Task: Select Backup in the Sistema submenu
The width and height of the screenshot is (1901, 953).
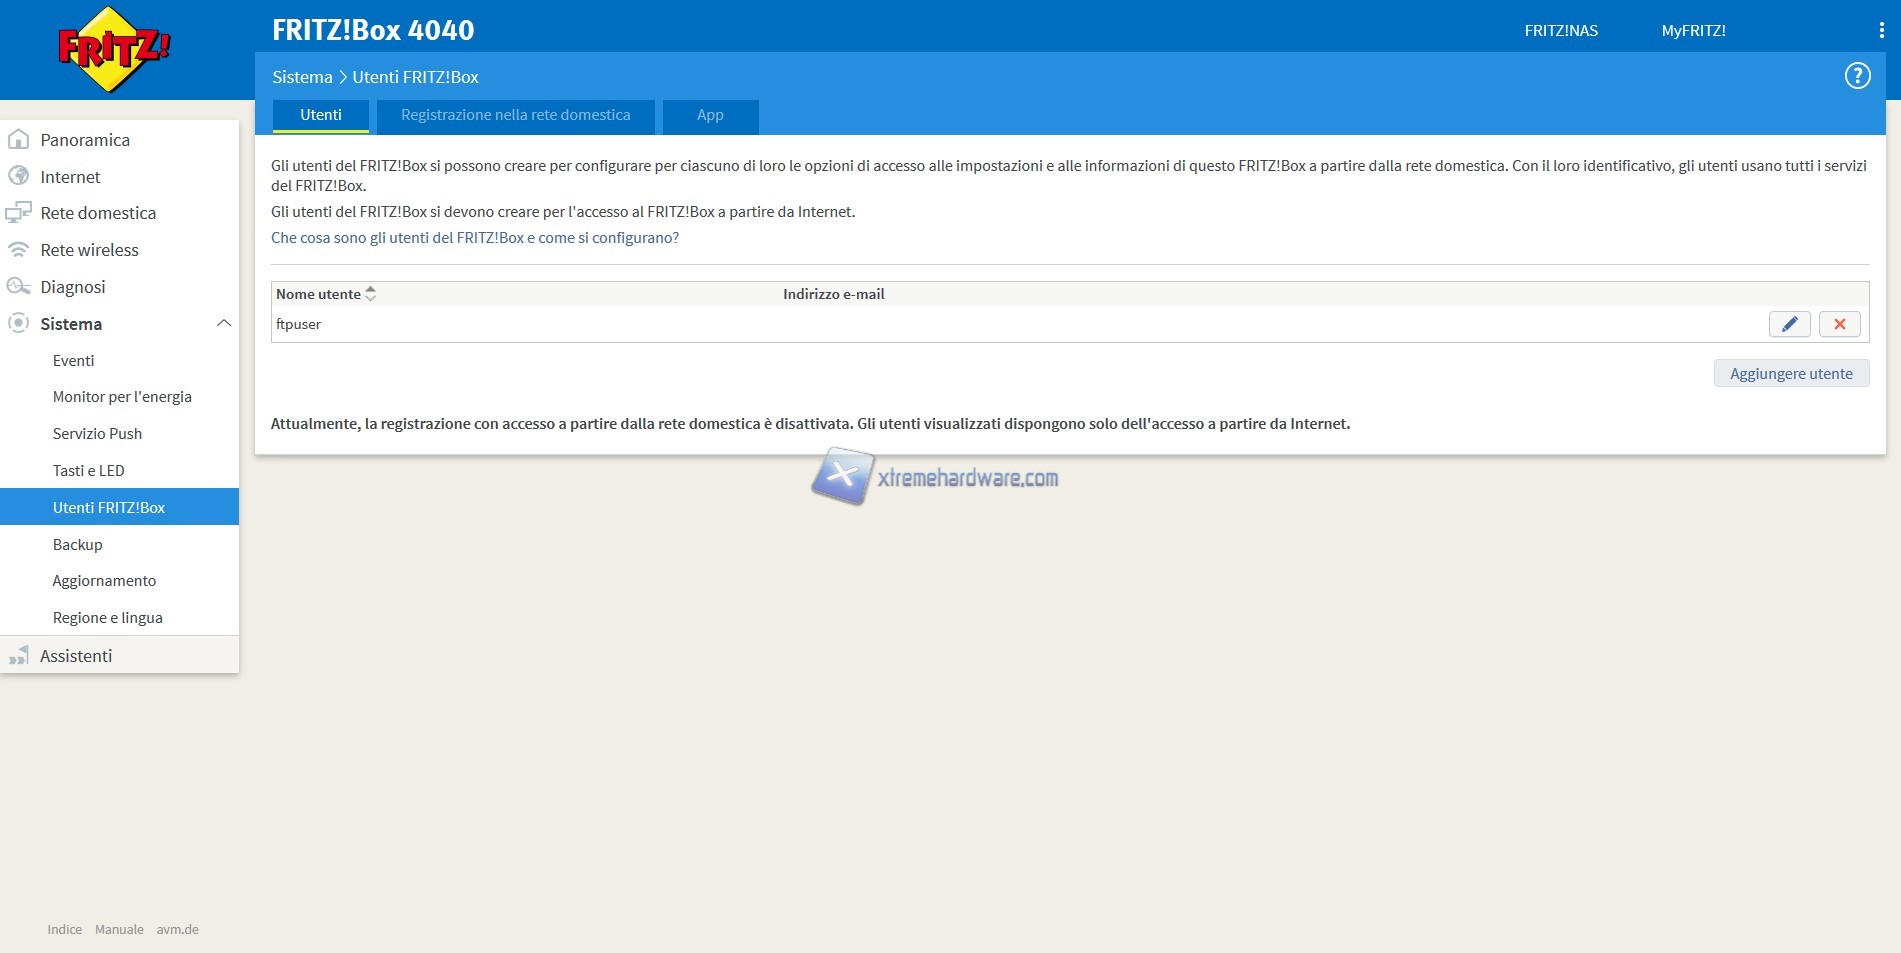Action: pos(78,545)
